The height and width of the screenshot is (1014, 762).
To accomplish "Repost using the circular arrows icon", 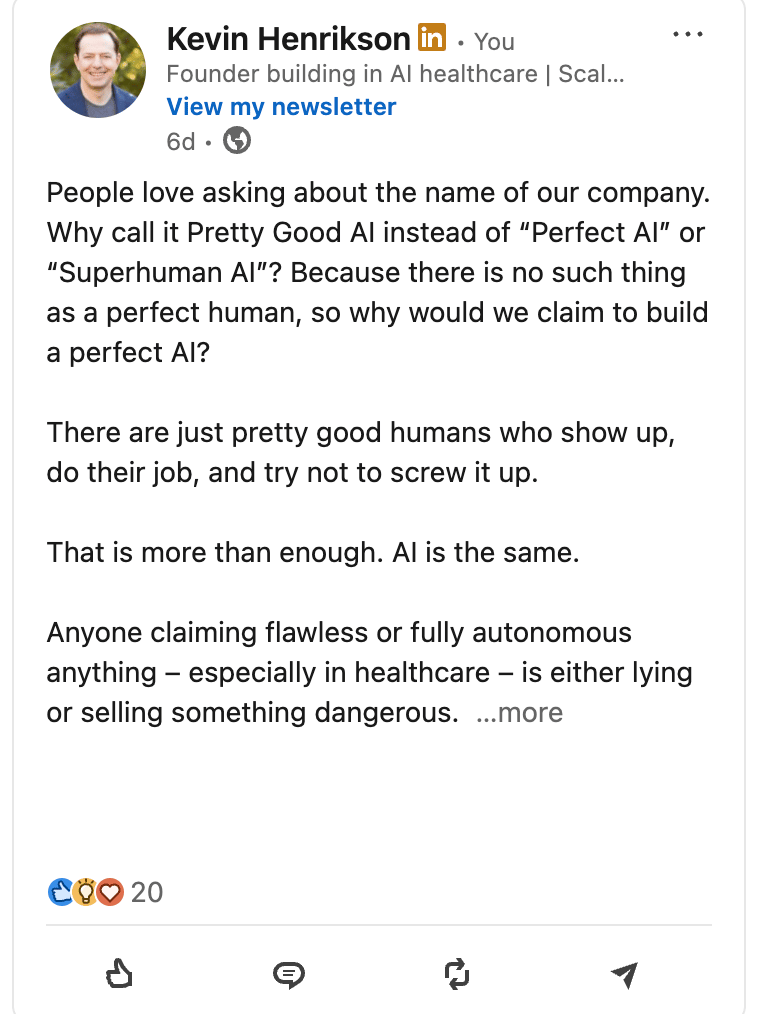I will click(457, 973).
